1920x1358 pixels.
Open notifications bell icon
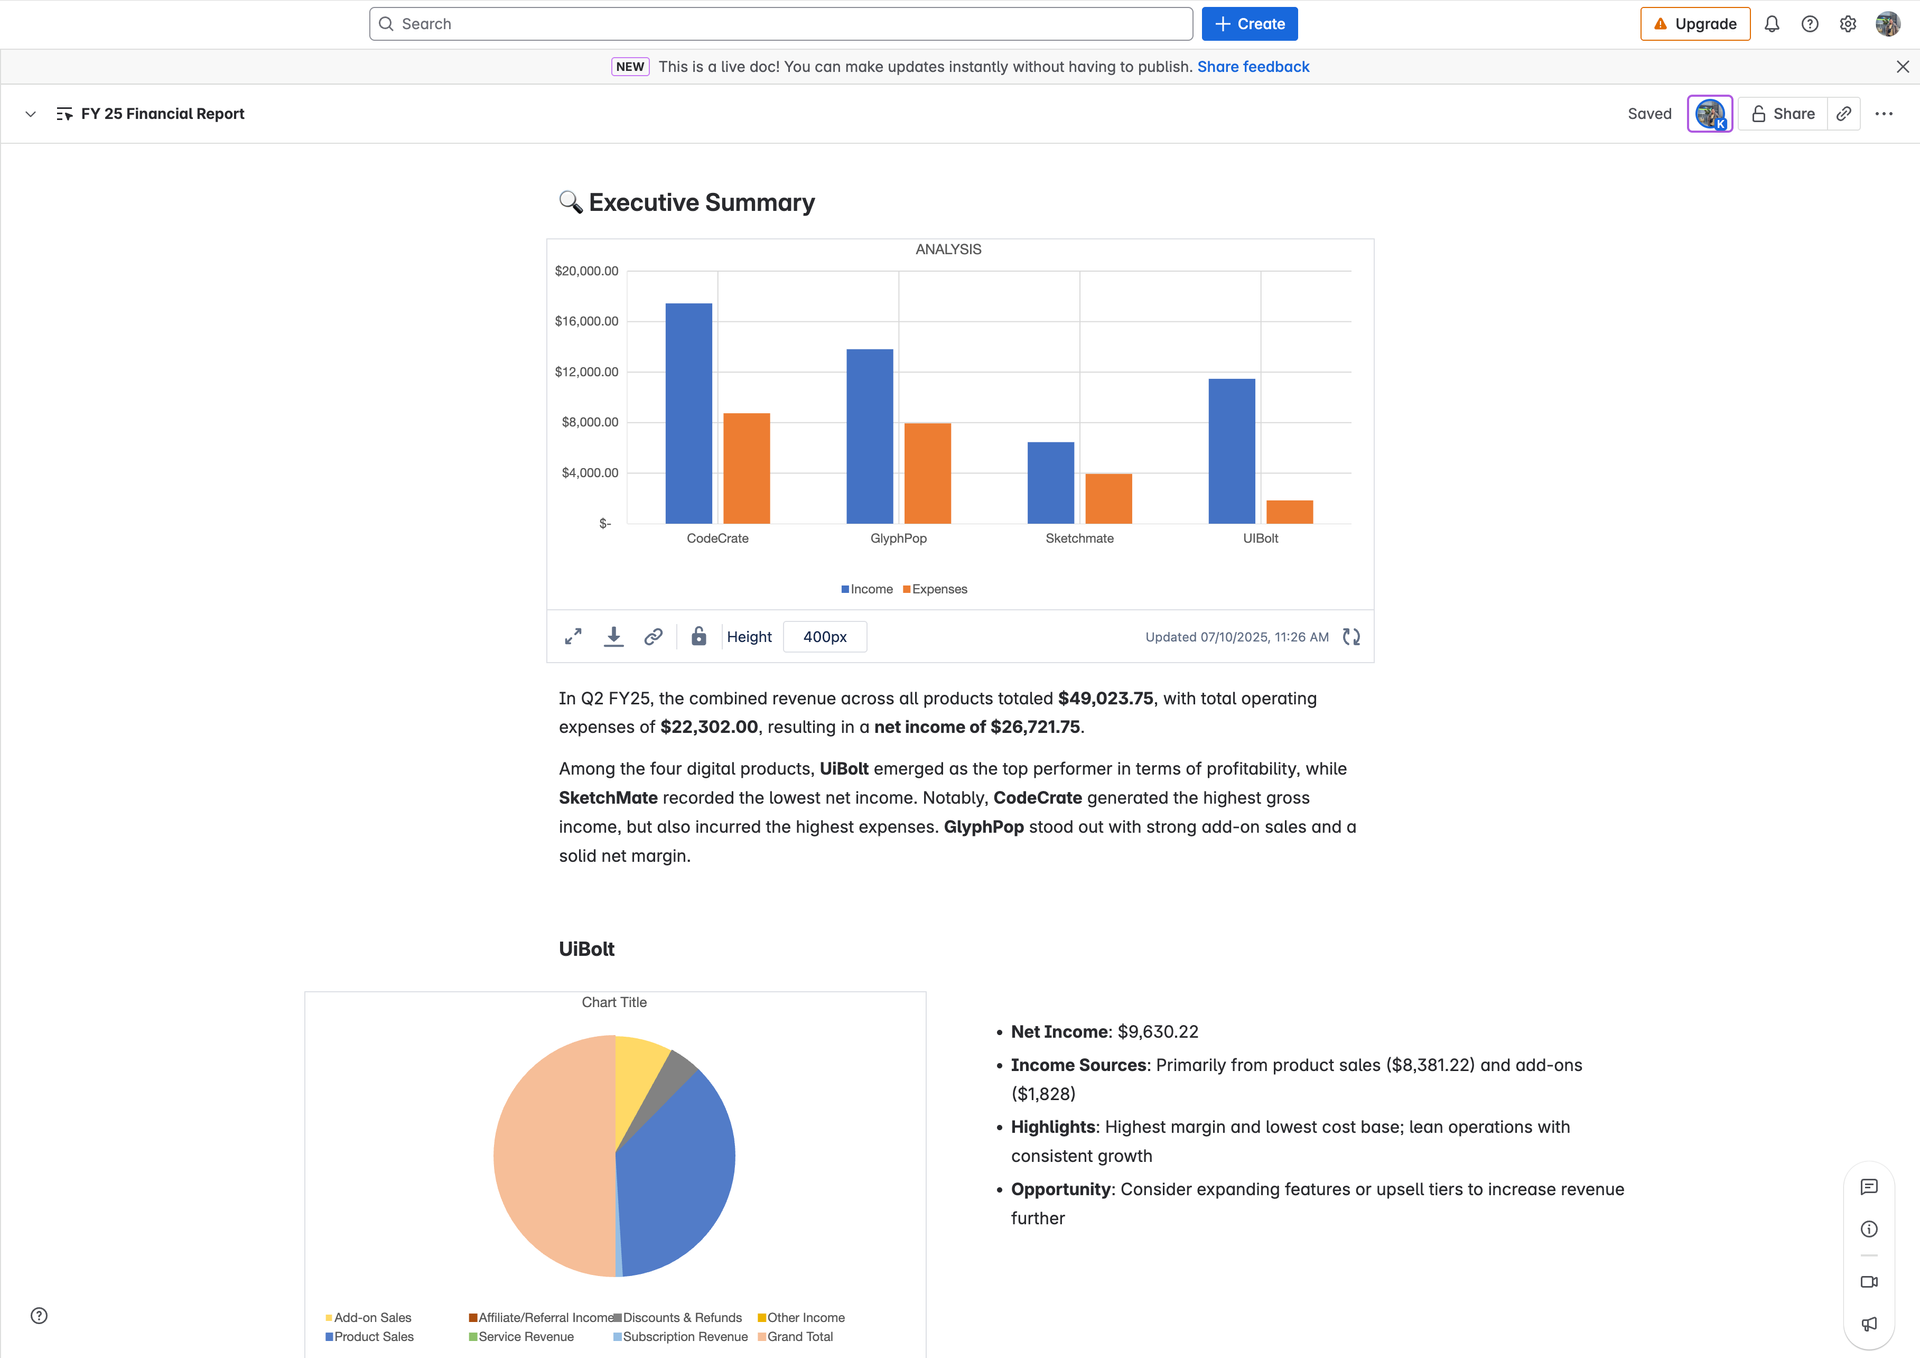click(1772, 24)
